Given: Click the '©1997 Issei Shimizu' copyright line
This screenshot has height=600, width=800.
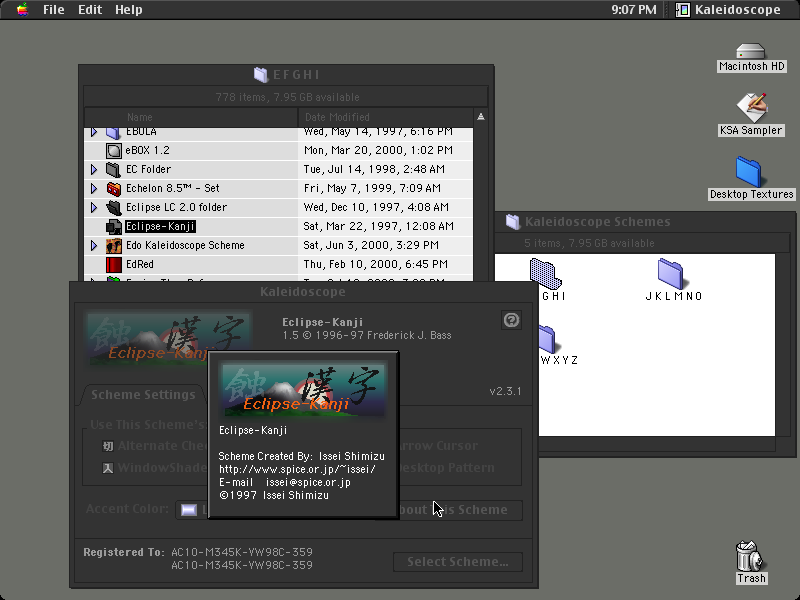Looking at the screenshot, I should (274, 495).
